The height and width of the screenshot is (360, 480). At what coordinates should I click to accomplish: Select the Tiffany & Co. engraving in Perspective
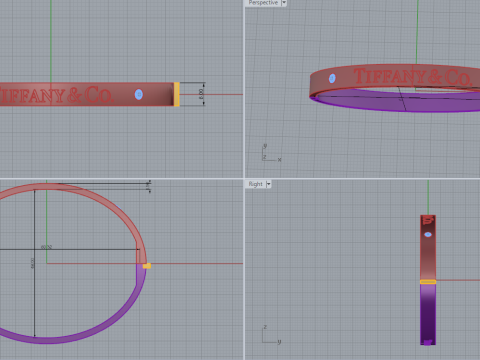click(412, 77)
